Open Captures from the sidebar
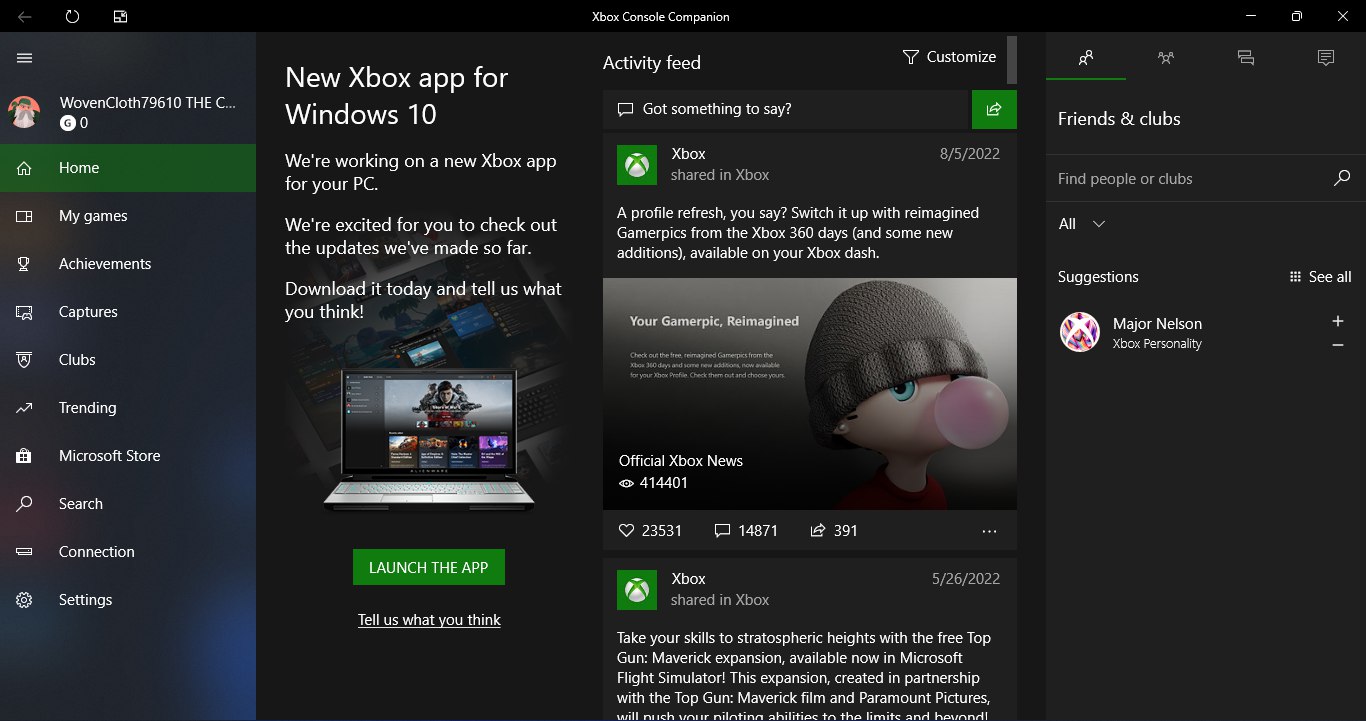1366x721 pixels. (x=88, y=312)
